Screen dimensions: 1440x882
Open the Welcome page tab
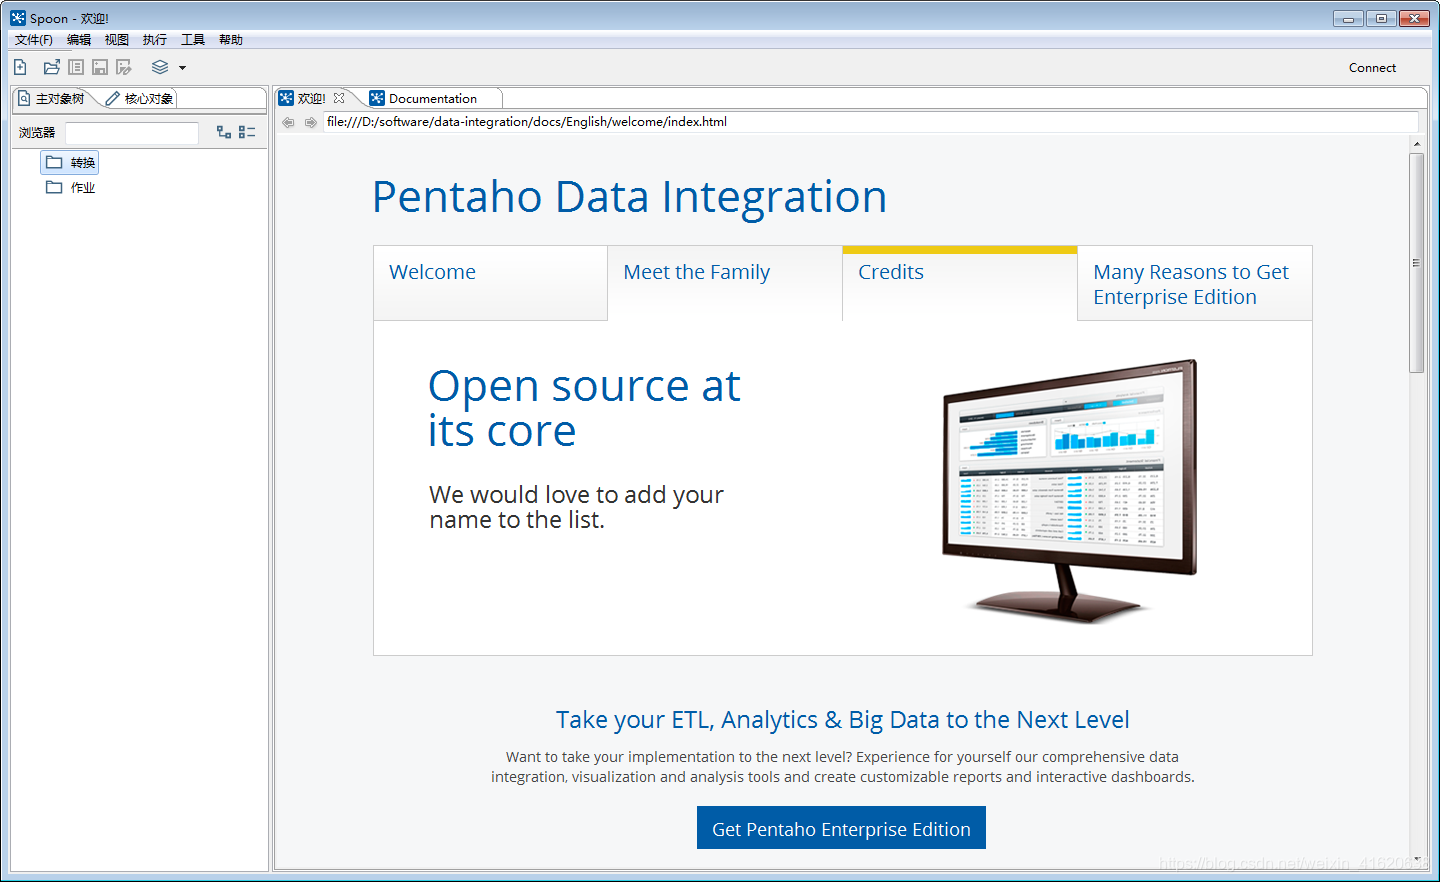point(490,283)
